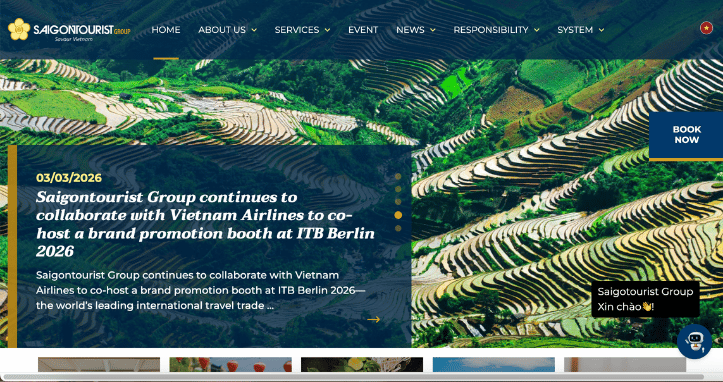The width and height of the screenshot is (723, 382).
Task: Click the article summary about Vietnam Airlines
Action: click(200, 290)
